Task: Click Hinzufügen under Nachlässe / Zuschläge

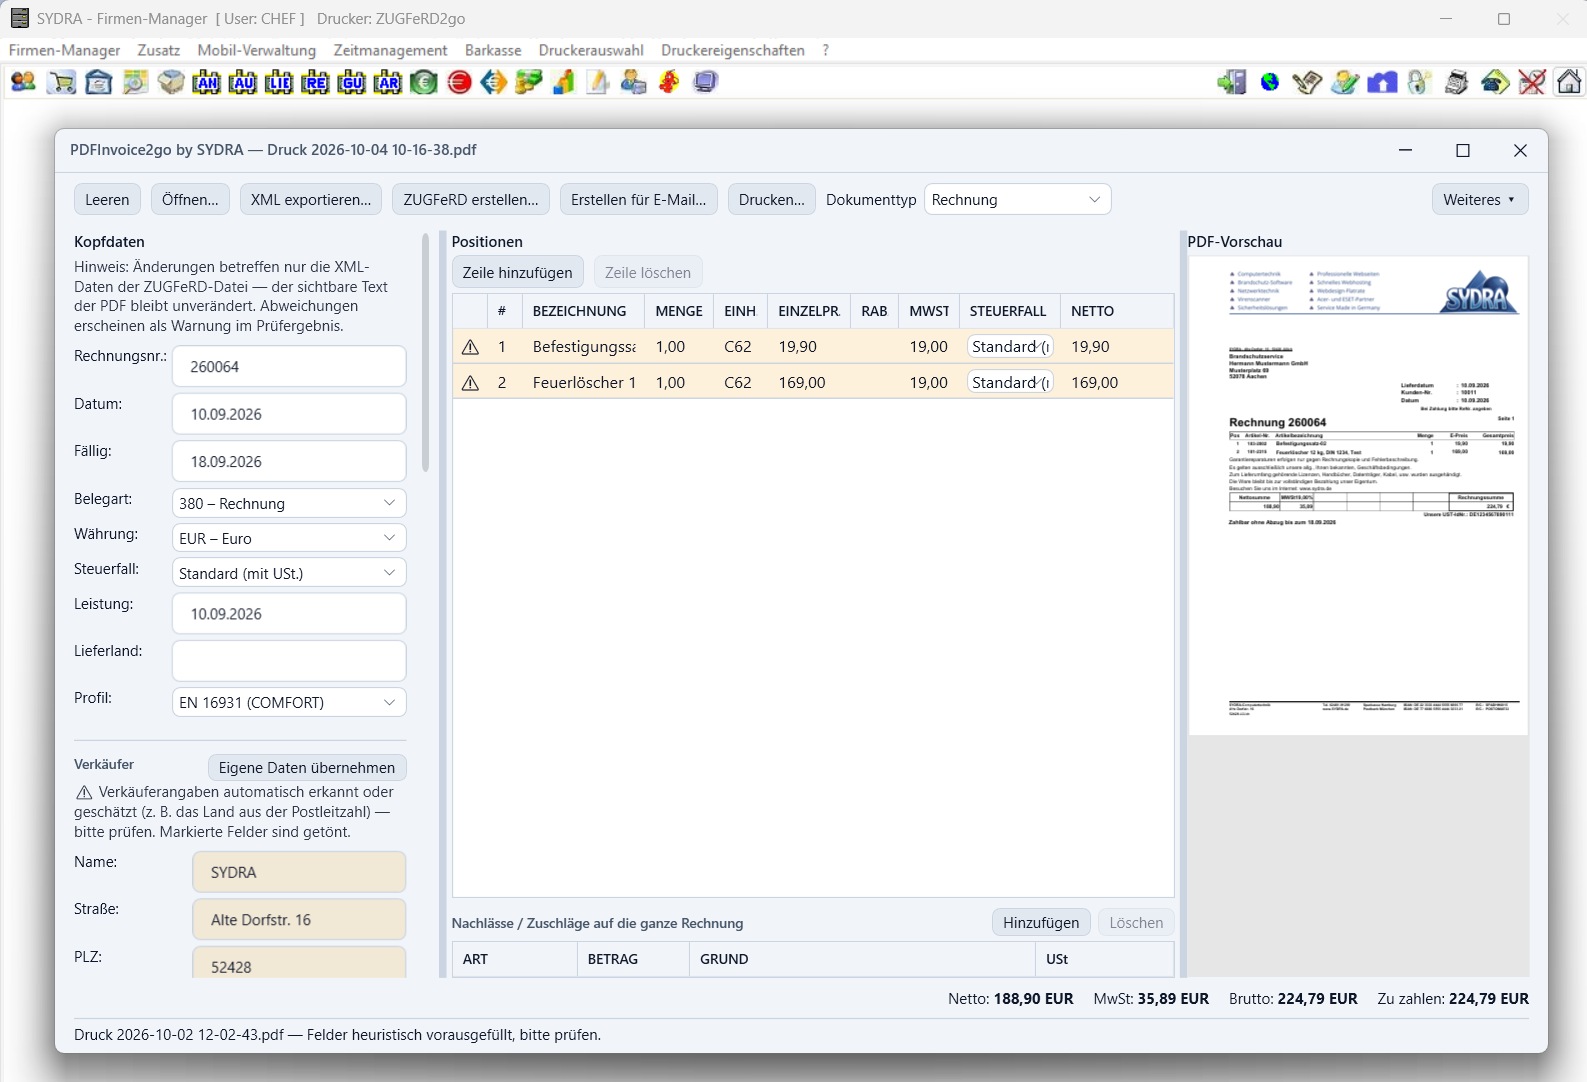Action: 1041,922
